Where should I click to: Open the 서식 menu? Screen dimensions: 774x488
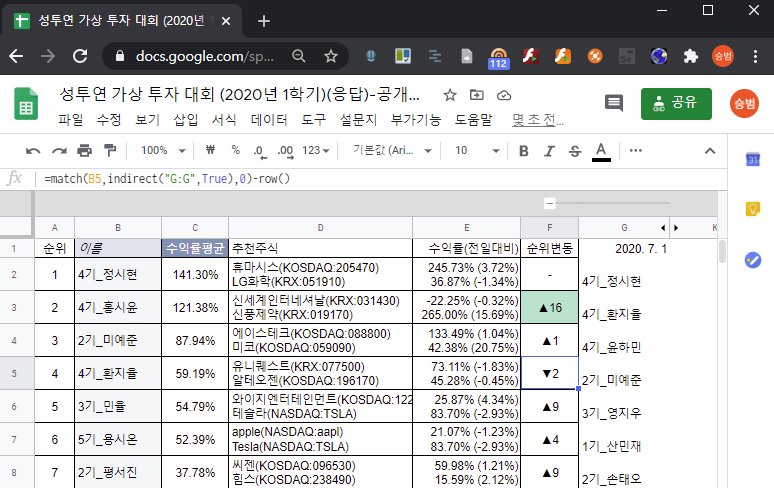(x=224, y=120)
